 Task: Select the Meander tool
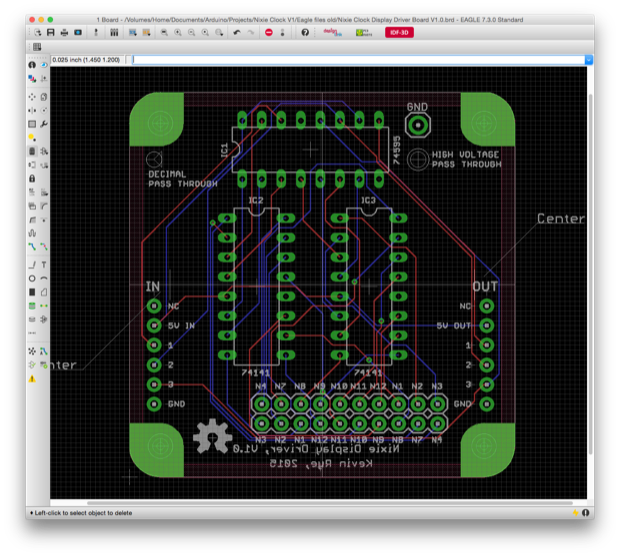[32, 233]
